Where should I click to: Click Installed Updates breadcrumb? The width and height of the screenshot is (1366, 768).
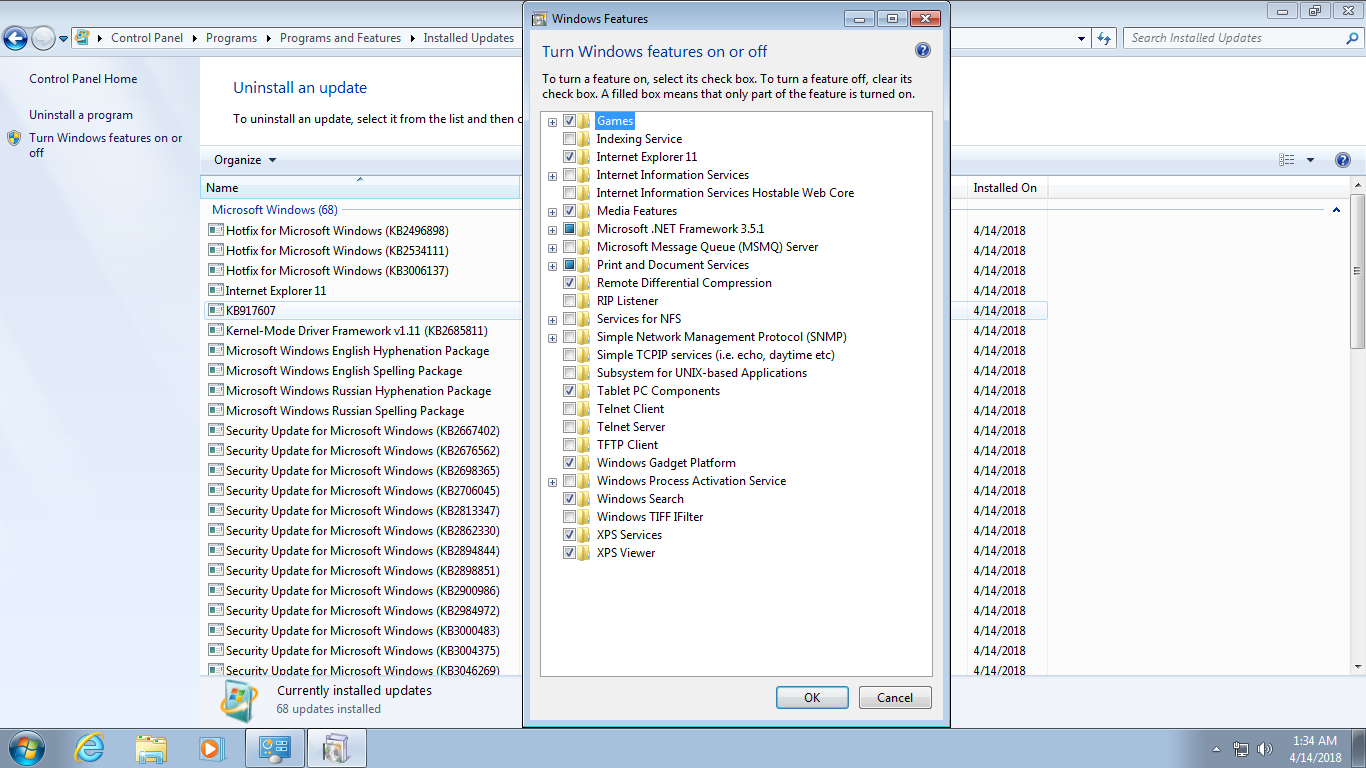468,38
